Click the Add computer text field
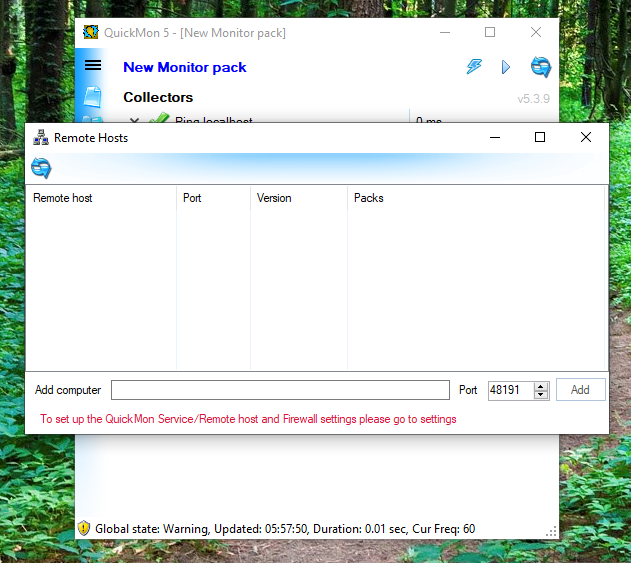This screenshot has width=631, height=563. (x=280, y=390)
